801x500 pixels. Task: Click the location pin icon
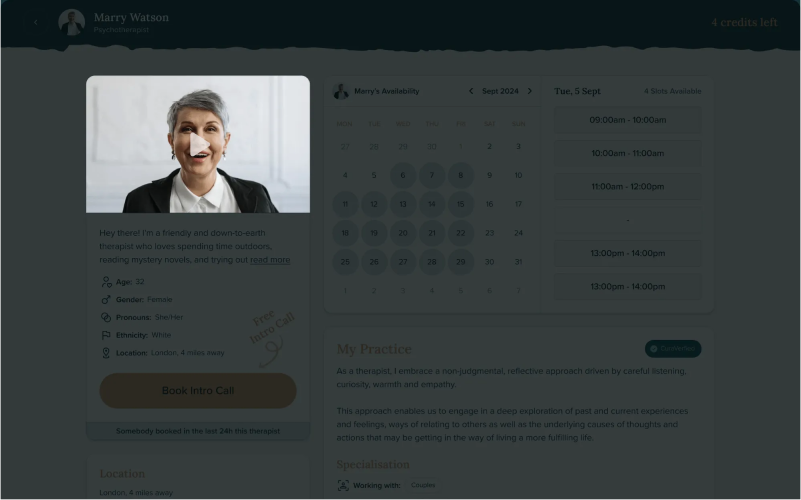click(x=106, y=353)
